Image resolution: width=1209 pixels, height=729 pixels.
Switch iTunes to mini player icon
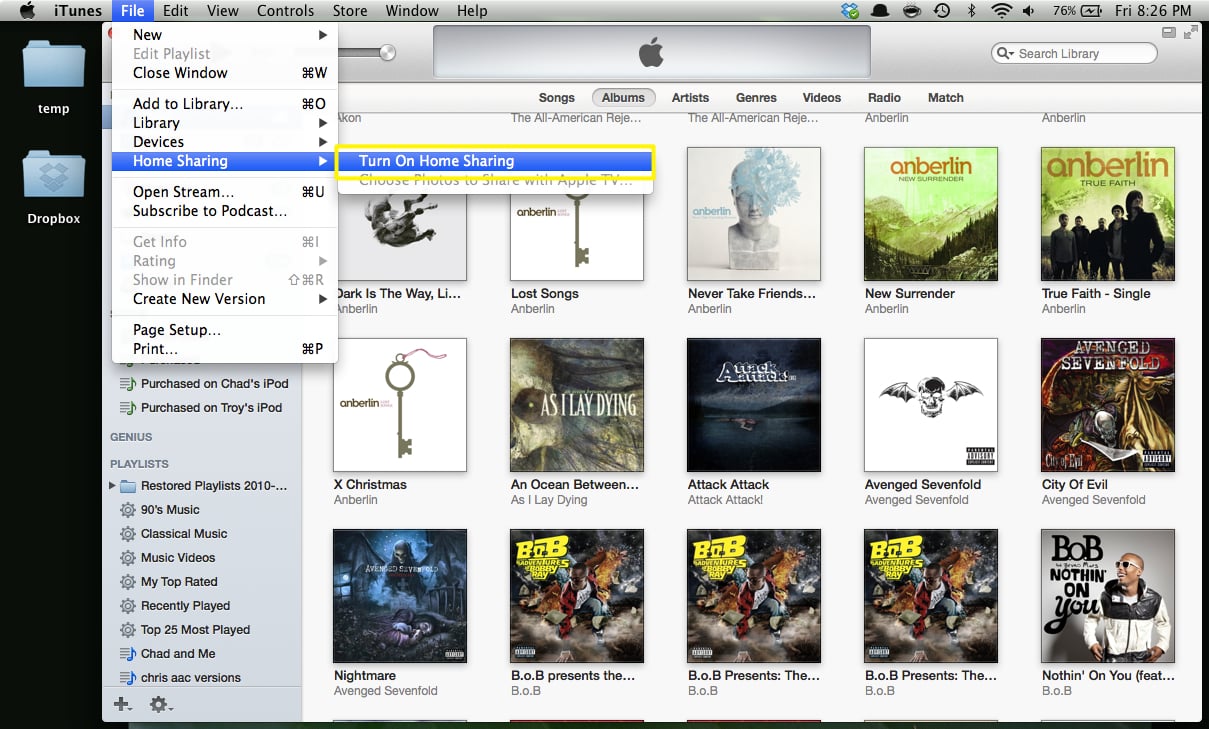click(x=1169, y=33)
